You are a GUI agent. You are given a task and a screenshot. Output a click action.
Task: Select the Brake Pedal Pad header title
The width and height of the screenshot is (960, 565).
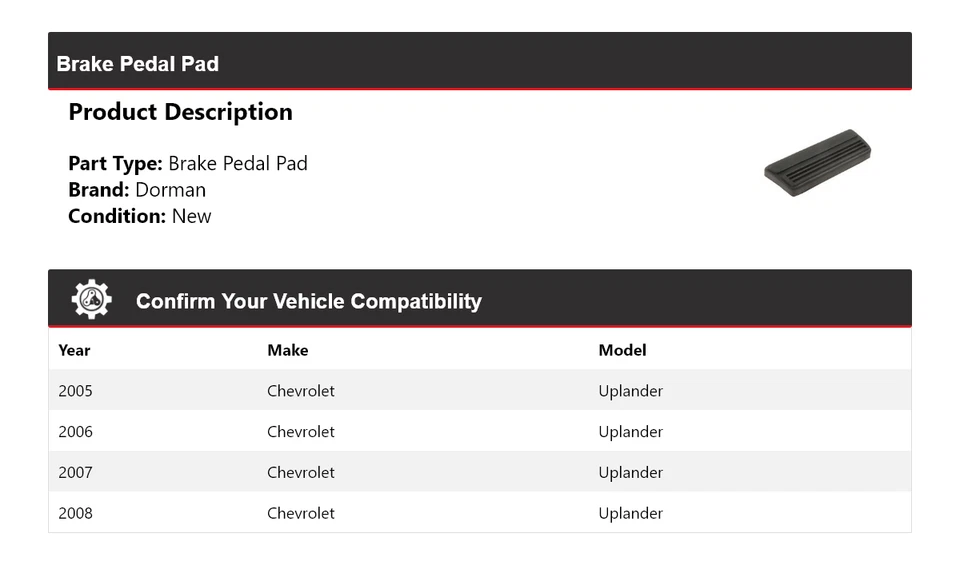[x=138, y=64]
